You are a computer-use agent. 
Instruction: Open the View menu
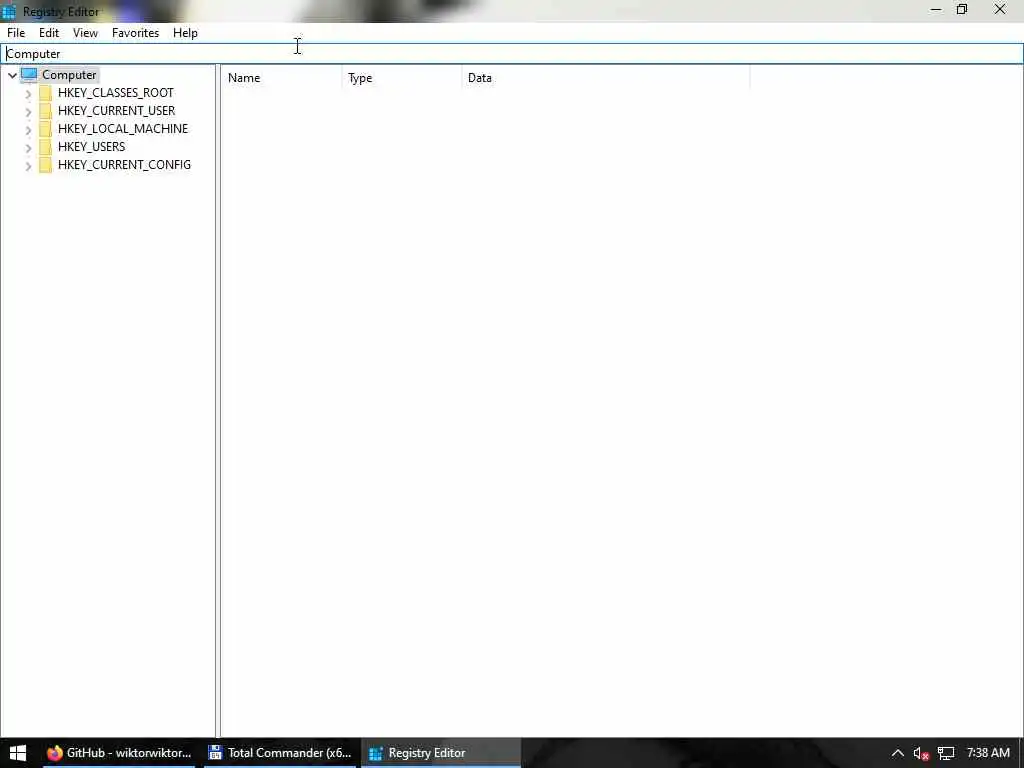pyautogui.click(x=85, y=33)
